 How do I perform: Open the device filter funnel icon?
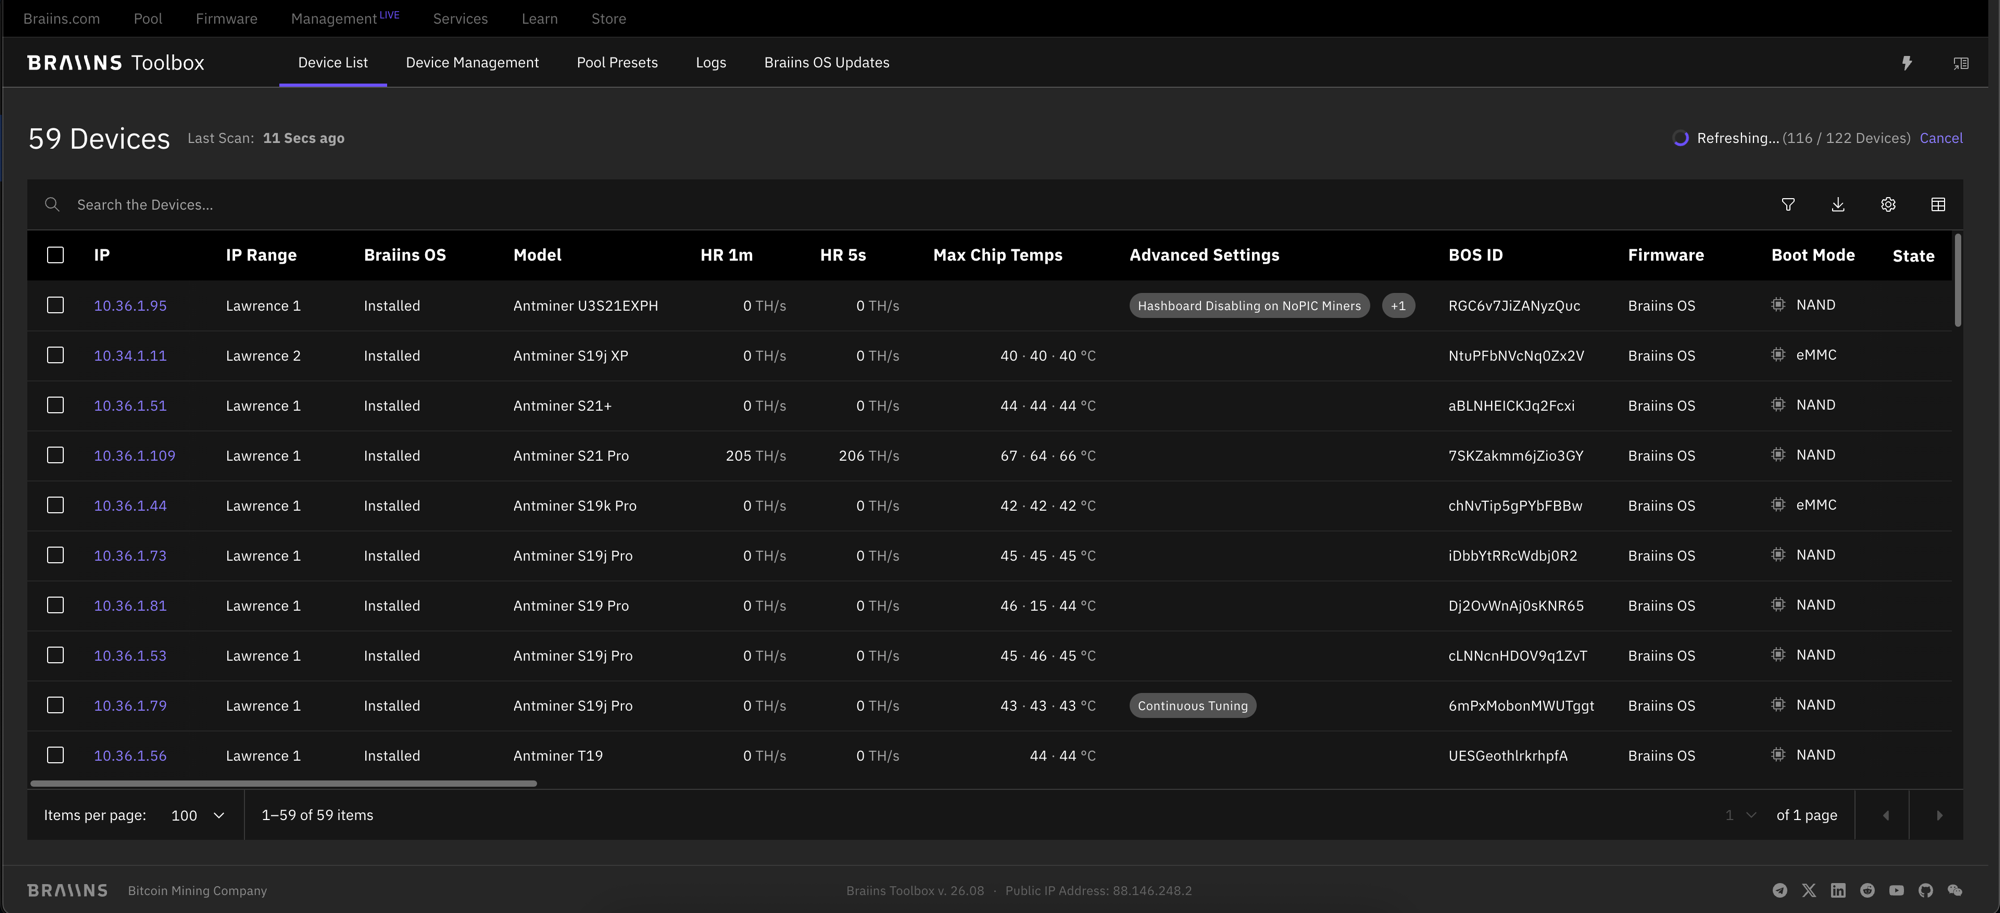tap(1788, 205)
